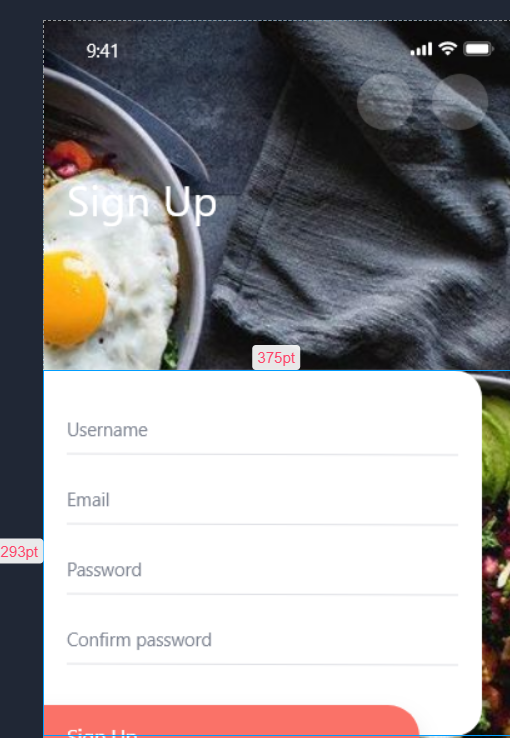Click the 9:41 clock text
Image resolution: width=510 pixels, height=738 pixels.
click(x=102, y=51)
